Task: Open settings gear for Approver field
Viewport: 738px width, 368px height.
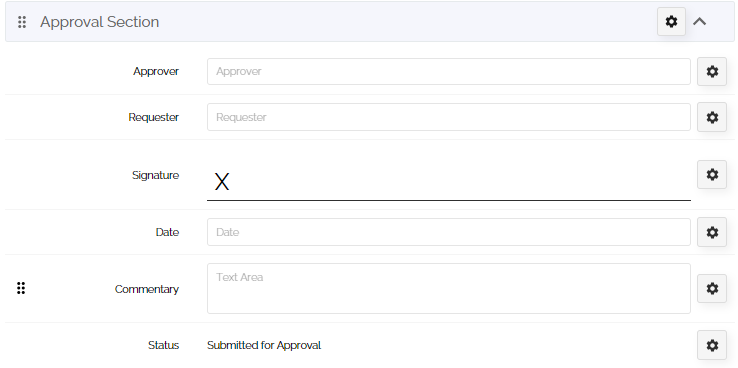Action: [x=712, y=72]
